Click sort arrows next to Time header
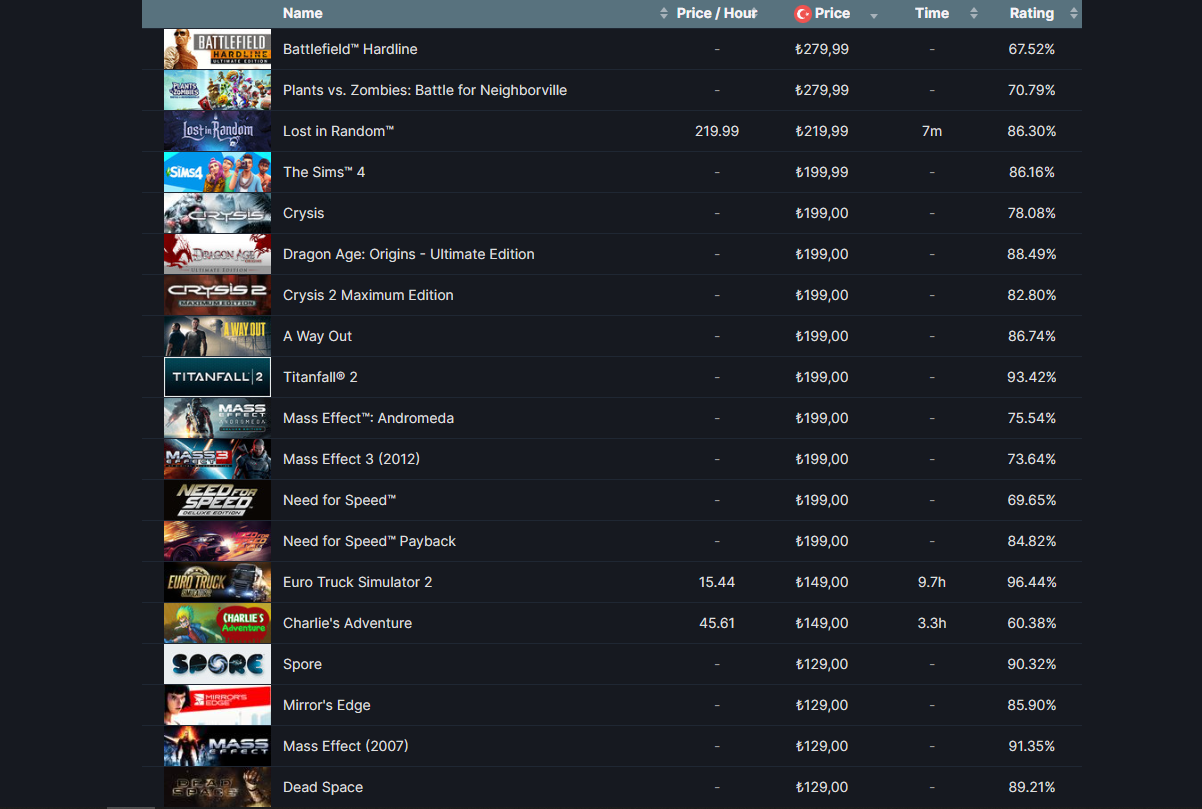The height and width of the screenshot is (809, 1202). point(974,14)
